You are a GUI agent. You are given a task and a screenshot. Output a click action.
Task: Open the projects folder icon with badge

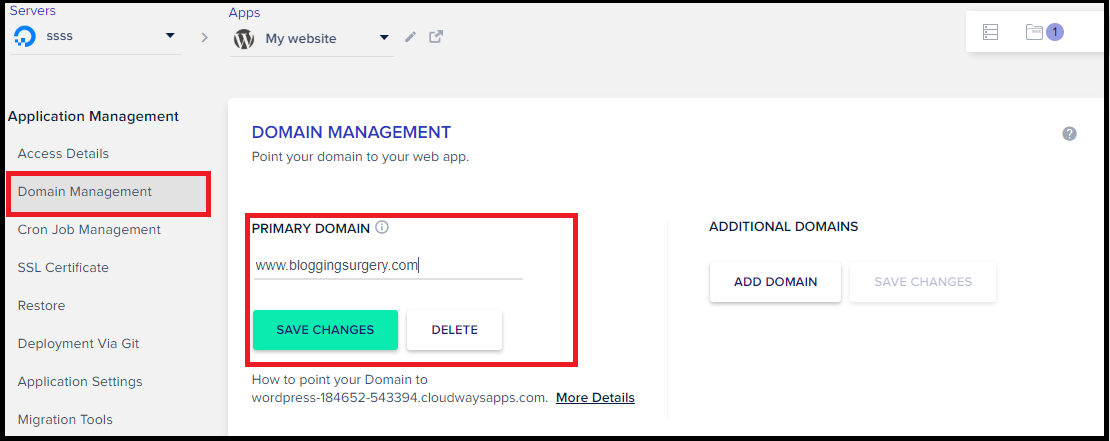tap(1035, 32)
